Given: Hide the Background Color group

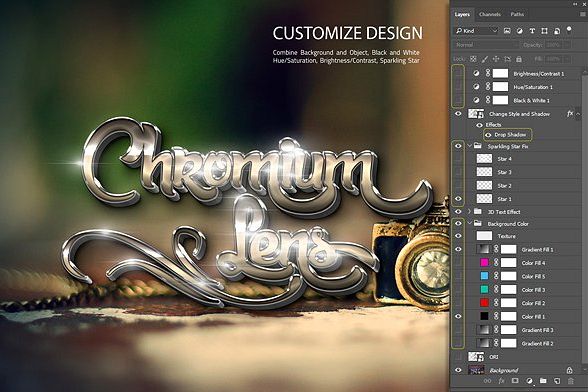Looking at the screenshot, I should click(458, 224).
